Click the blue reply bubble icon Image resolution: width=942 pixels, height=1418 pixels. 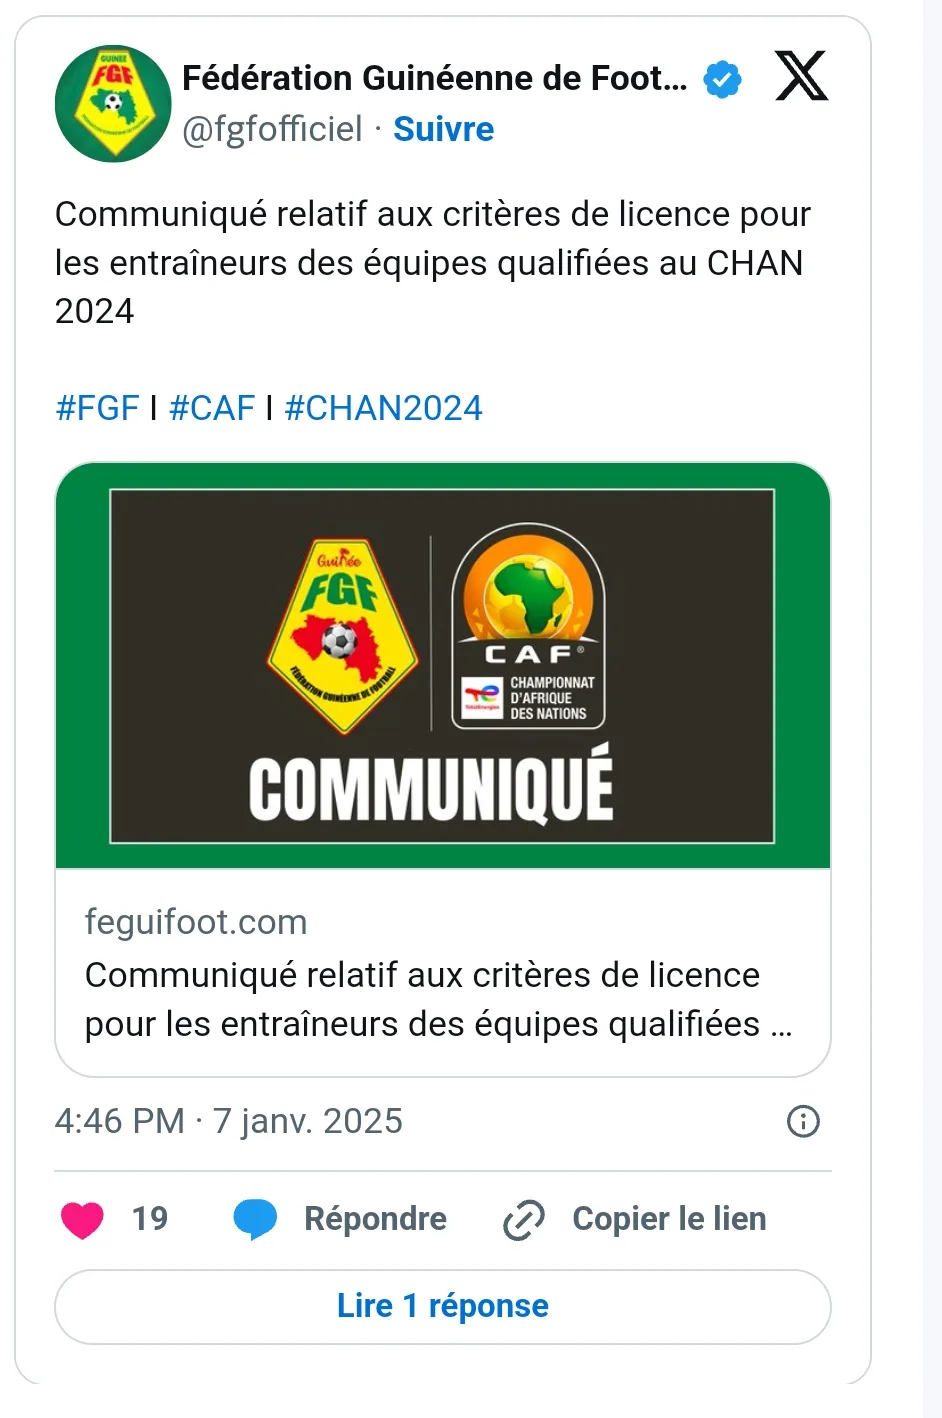(255, 1219)
